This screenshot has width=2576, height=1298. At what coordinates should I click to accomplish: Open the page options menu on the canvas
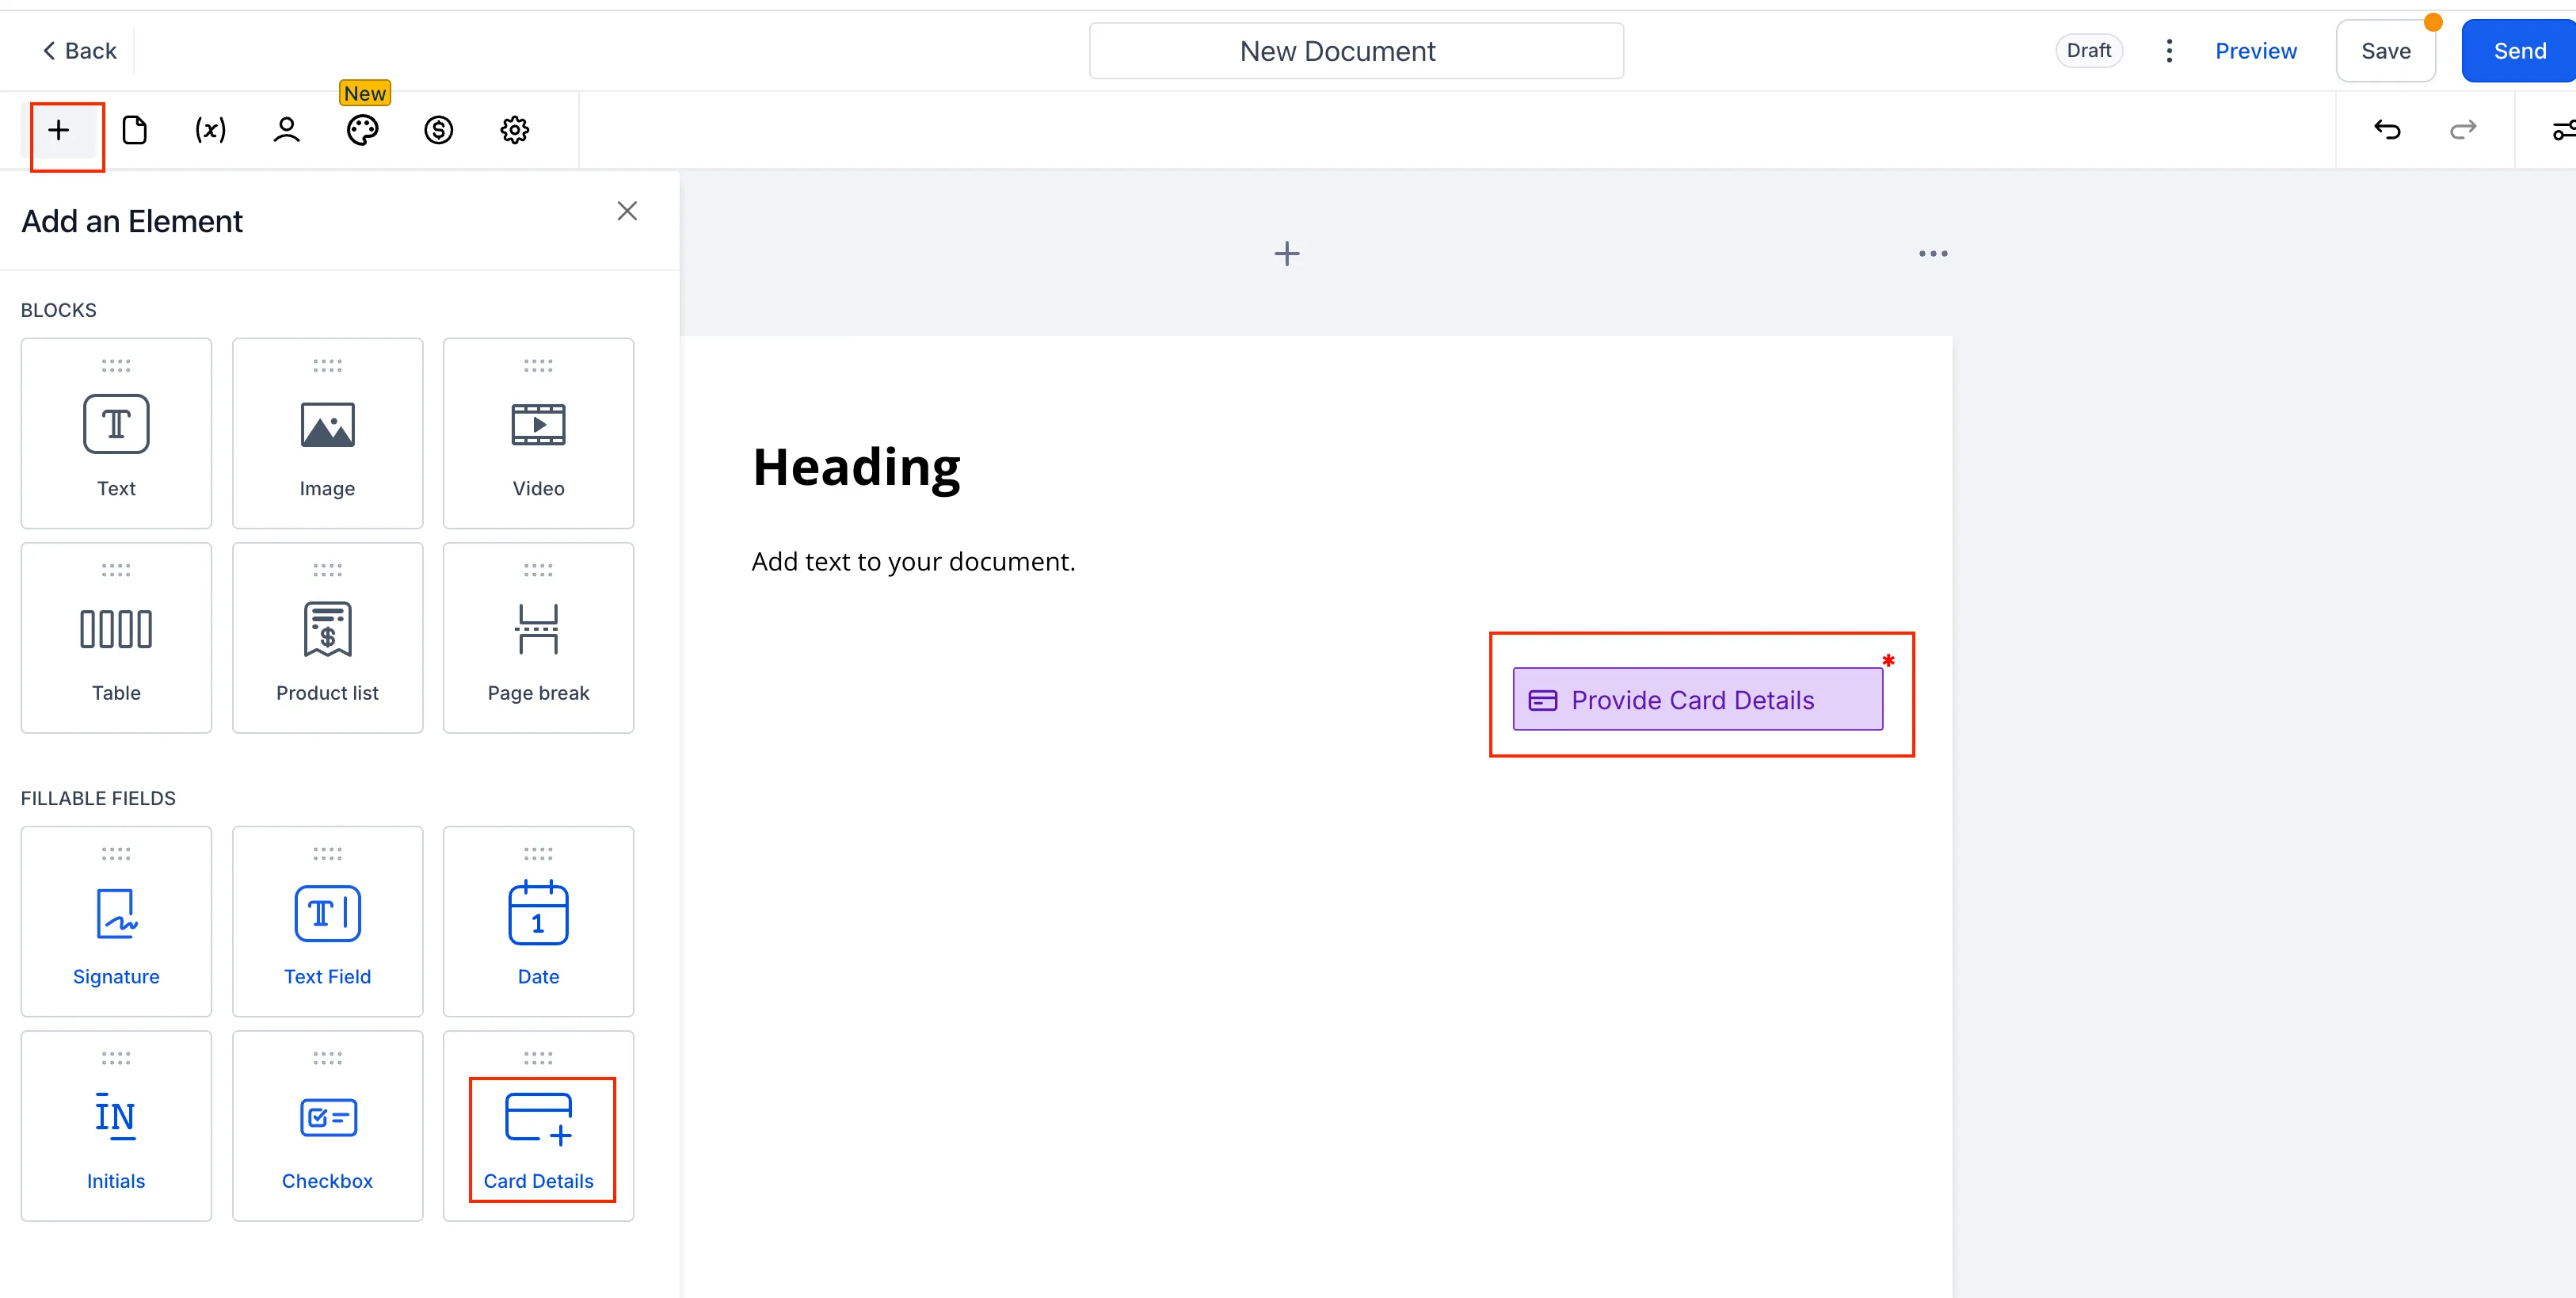(1933, 253)
